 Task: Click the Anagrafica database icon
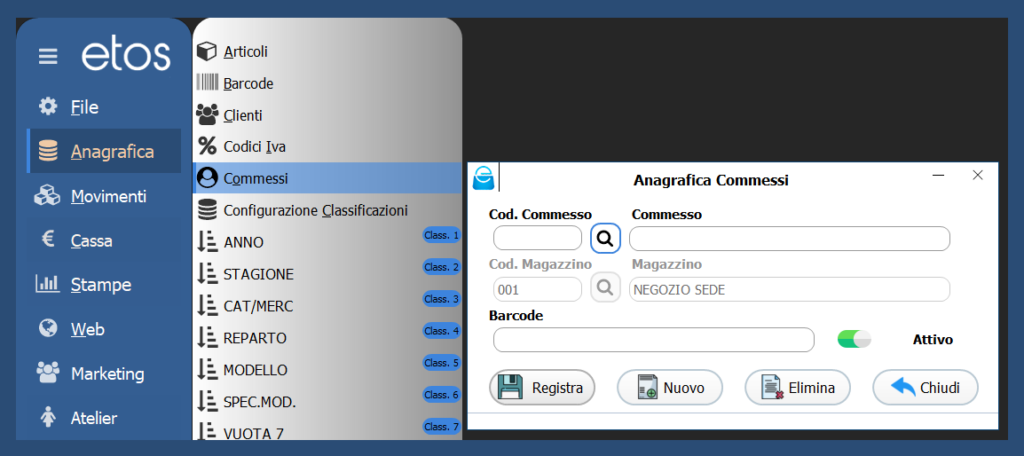point(48,152)
